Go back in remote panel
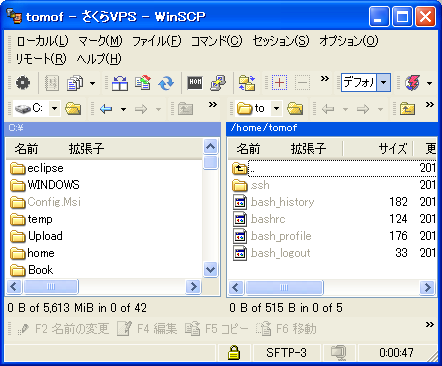 click(328, 109)
